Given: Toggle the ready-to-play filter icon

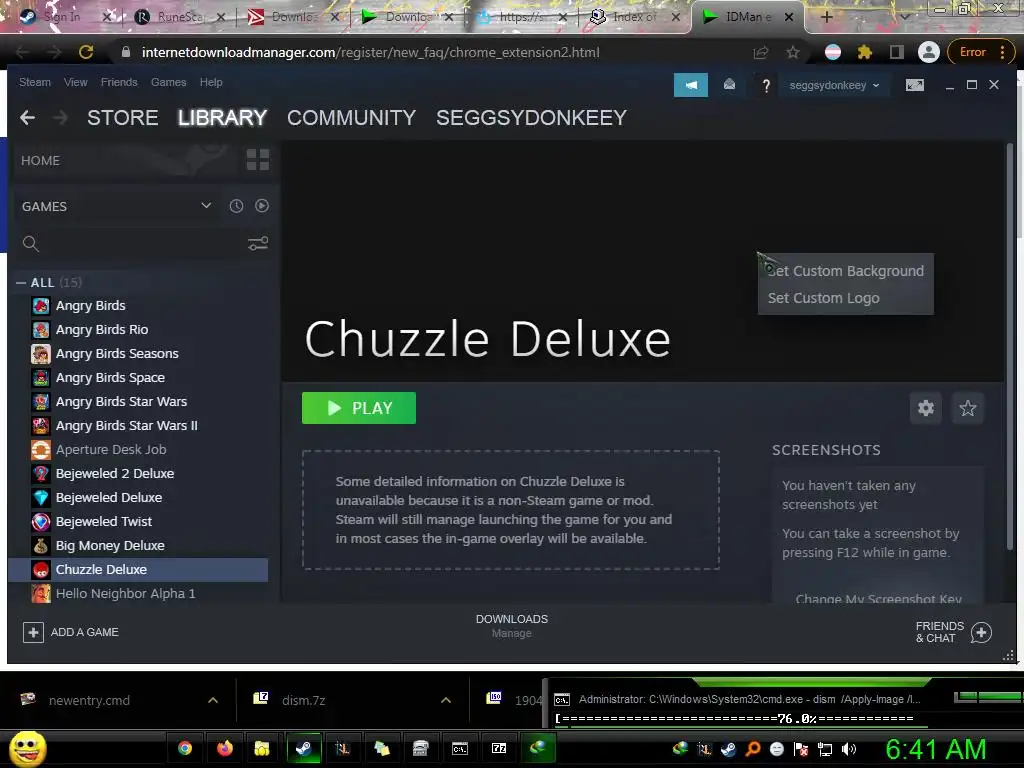Looking at the screenshot, I should click(262, 206).
